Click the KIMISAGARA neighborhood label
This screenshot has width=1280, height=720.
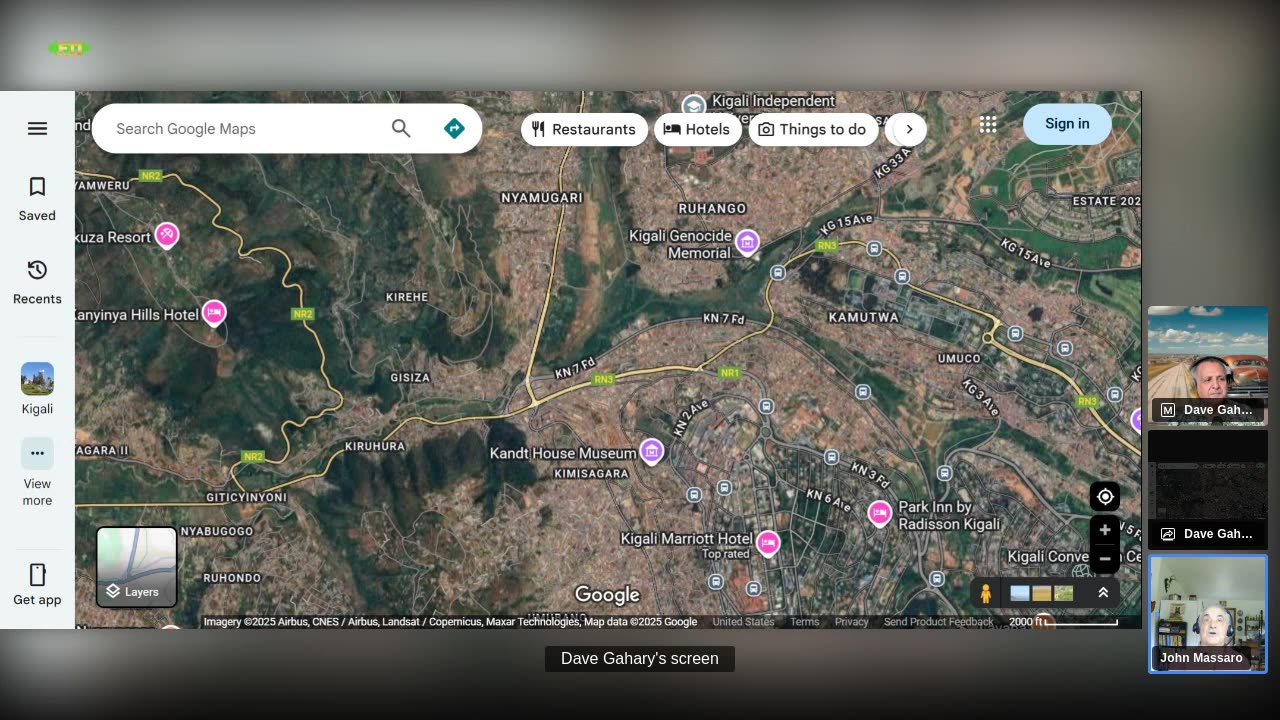click(591, 473)
